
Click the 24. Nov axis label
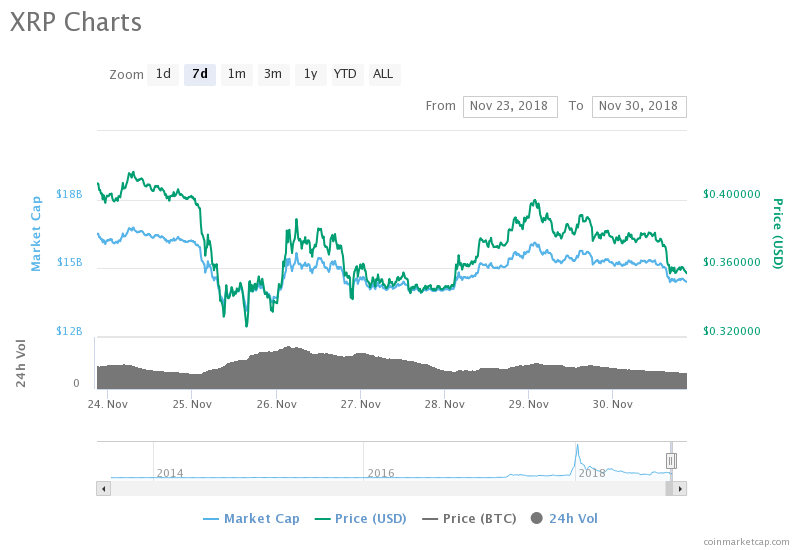pos(108,404)
